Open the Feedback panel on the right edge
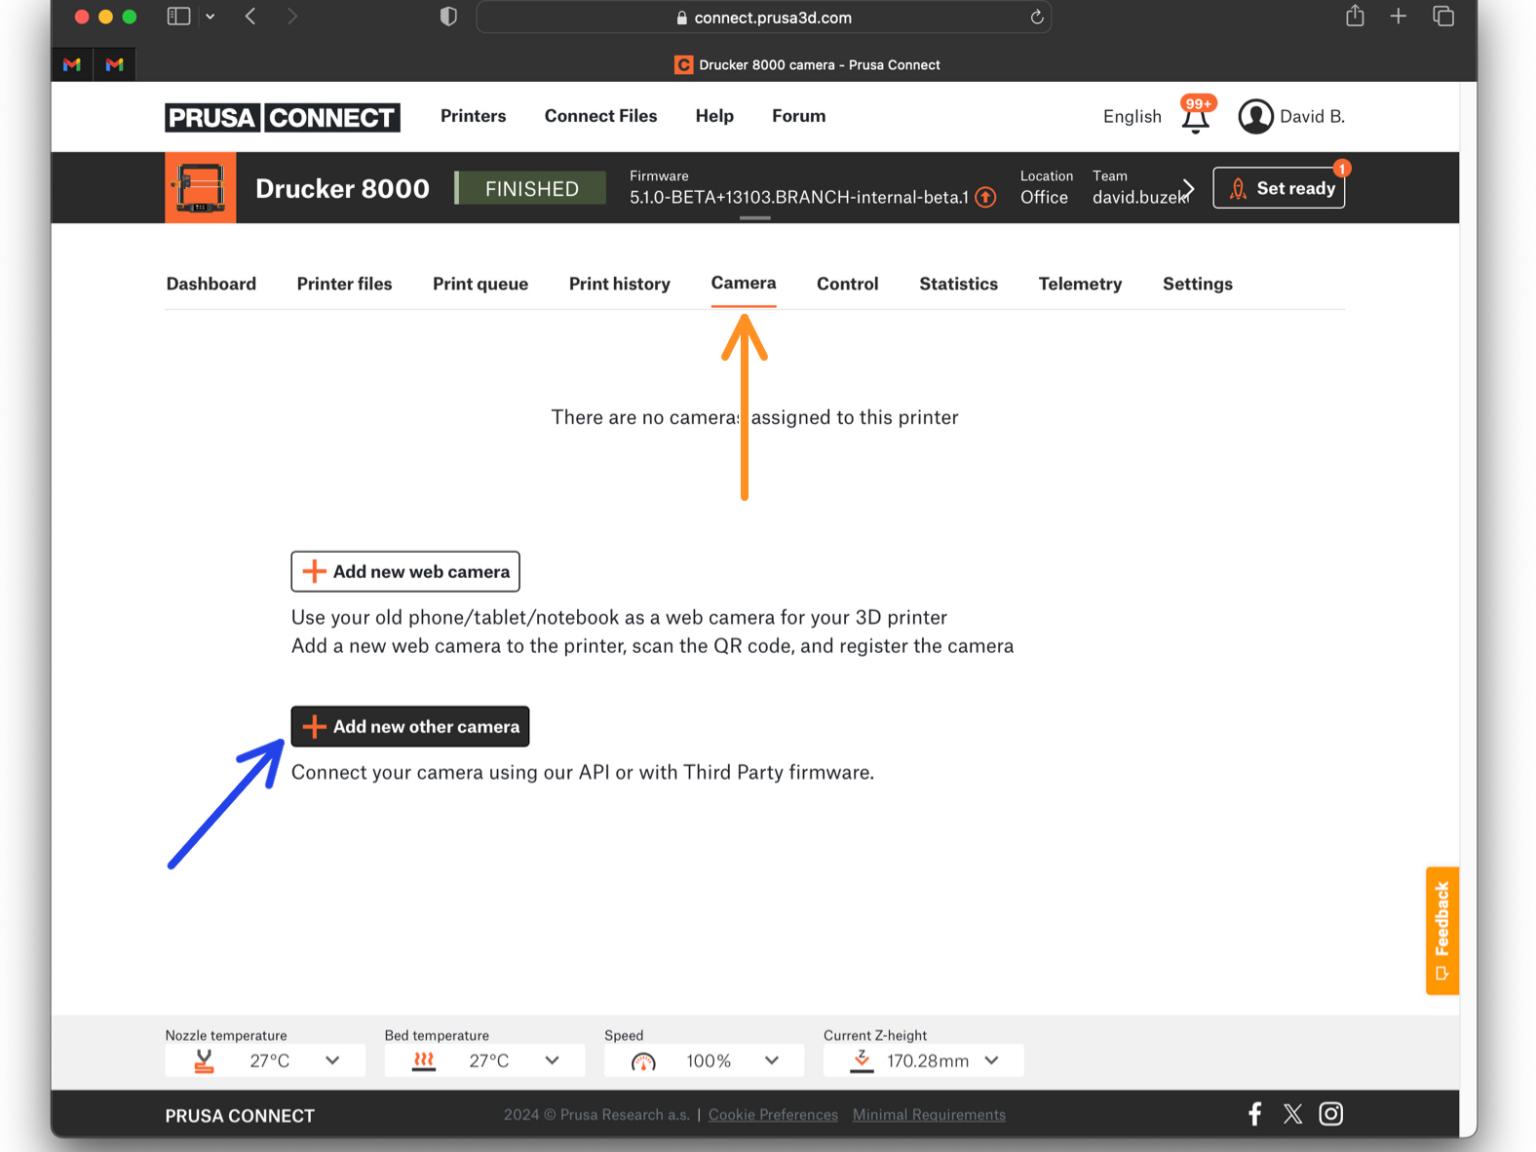The width and height of the screenshot is (1536, 1152). click(x=1441, y=930)
